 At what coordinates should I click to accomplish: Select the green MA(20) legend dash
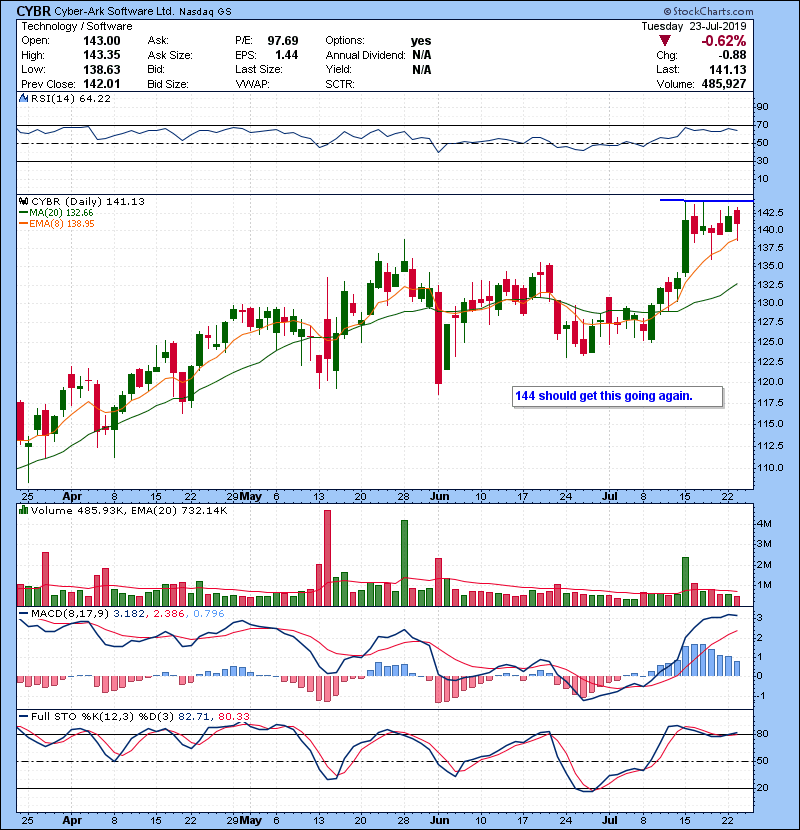(x=24, y=213)
